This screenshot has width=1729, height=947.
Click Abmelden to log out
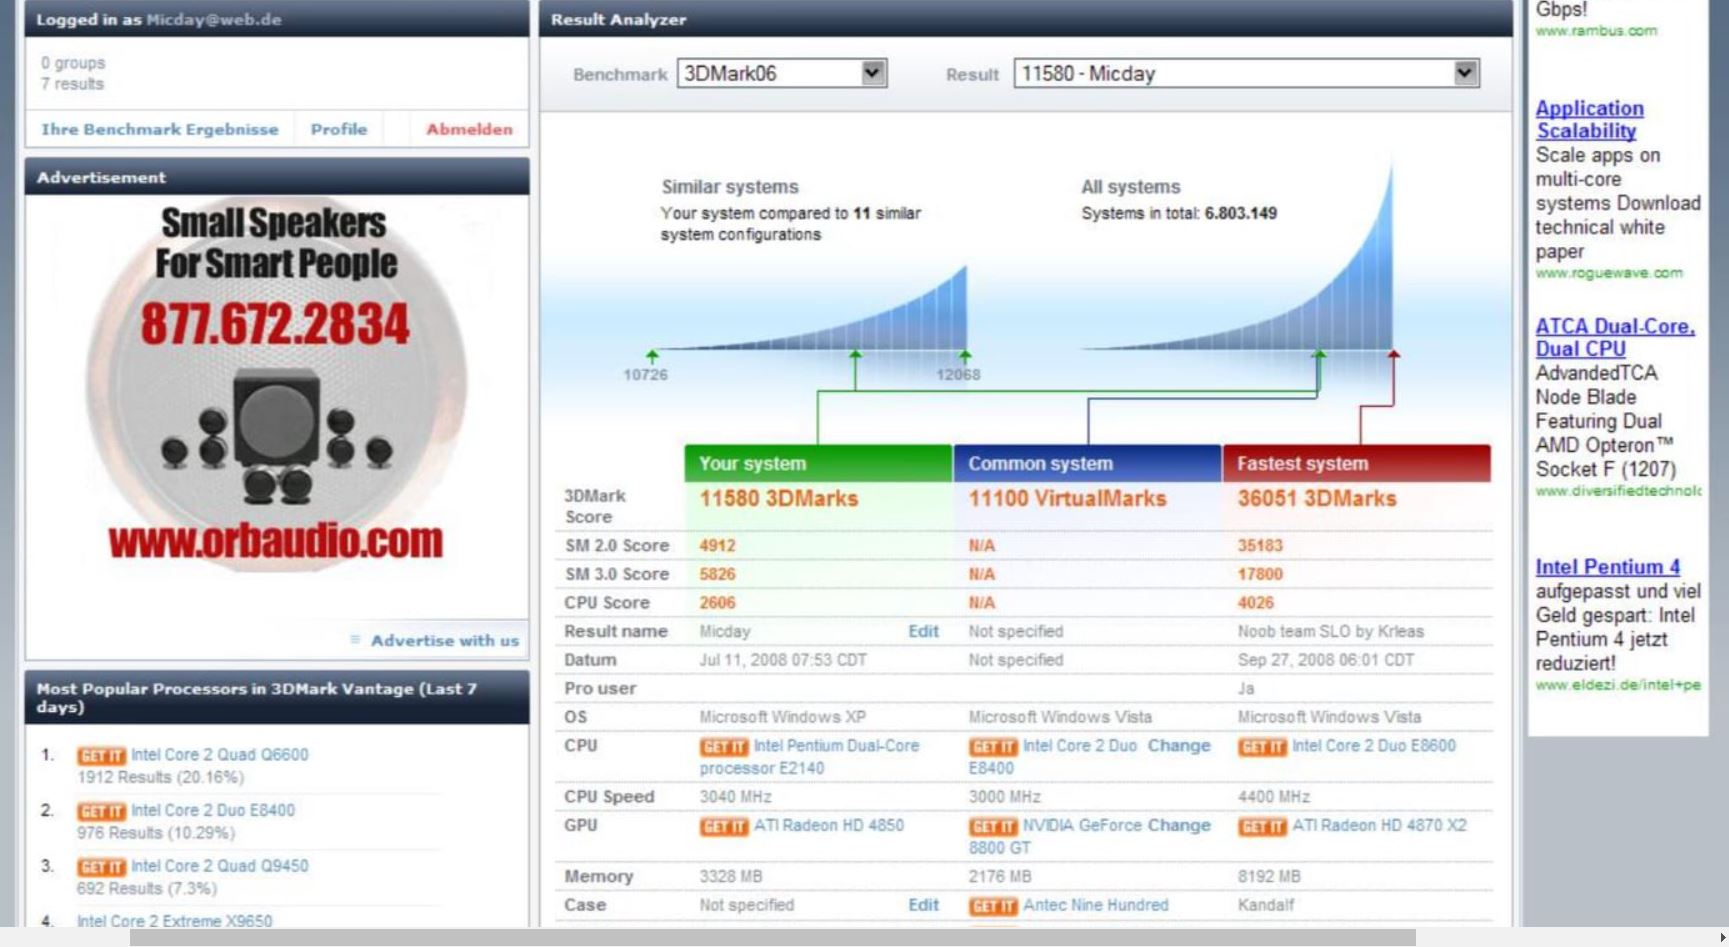pos(469,129)
